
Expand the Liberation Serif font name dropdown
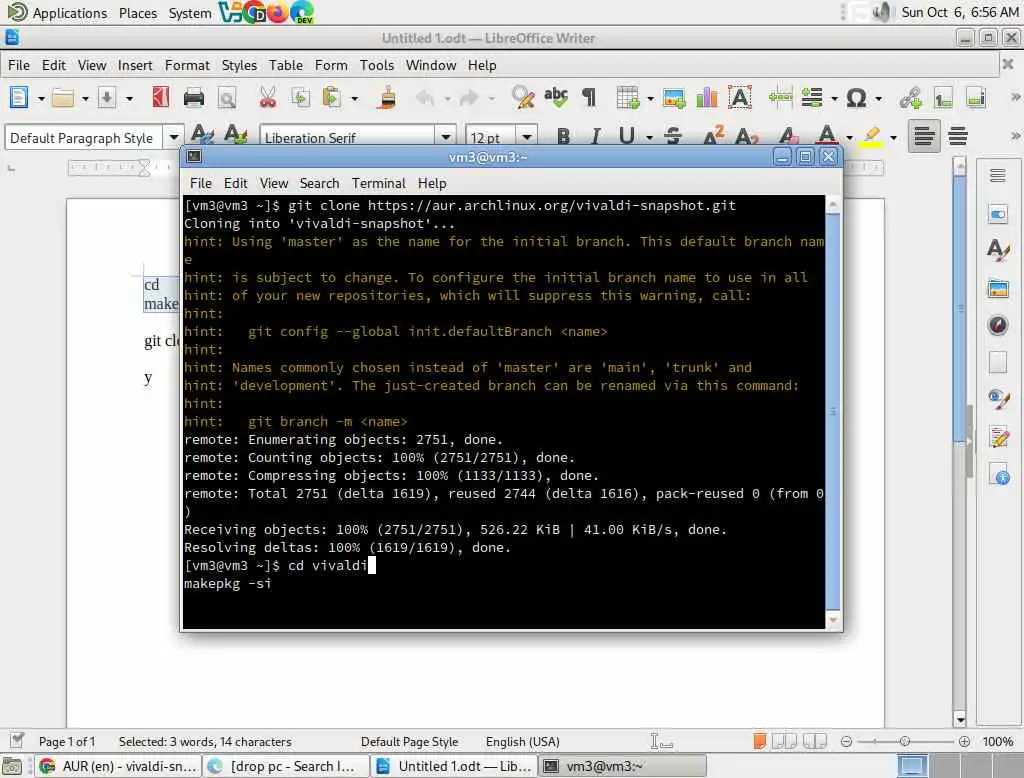coord(445,137)
